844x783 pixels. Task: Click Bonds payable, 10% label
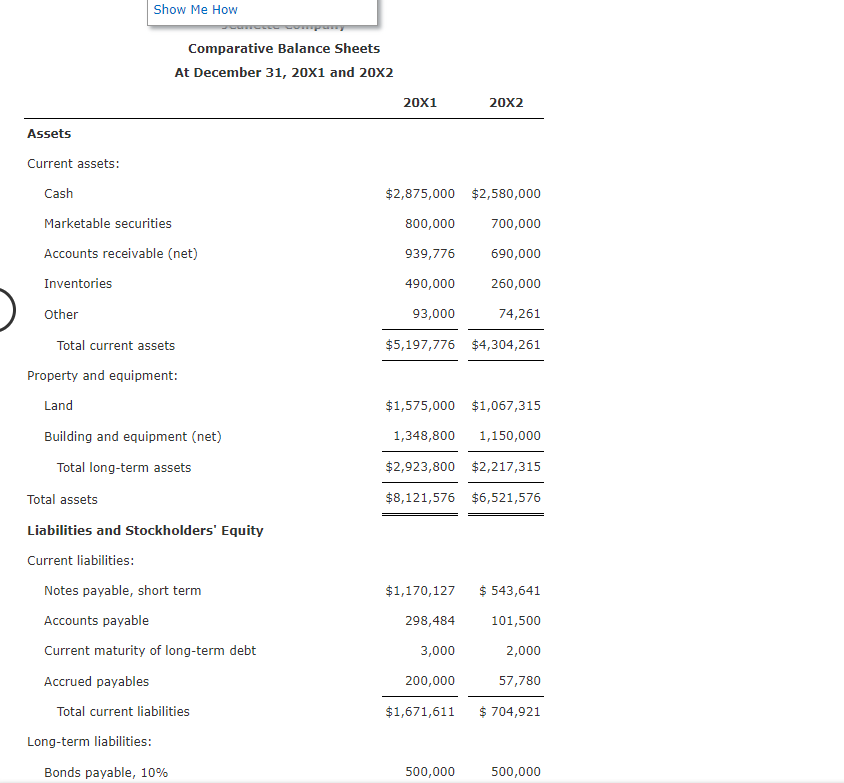(106, 773)
